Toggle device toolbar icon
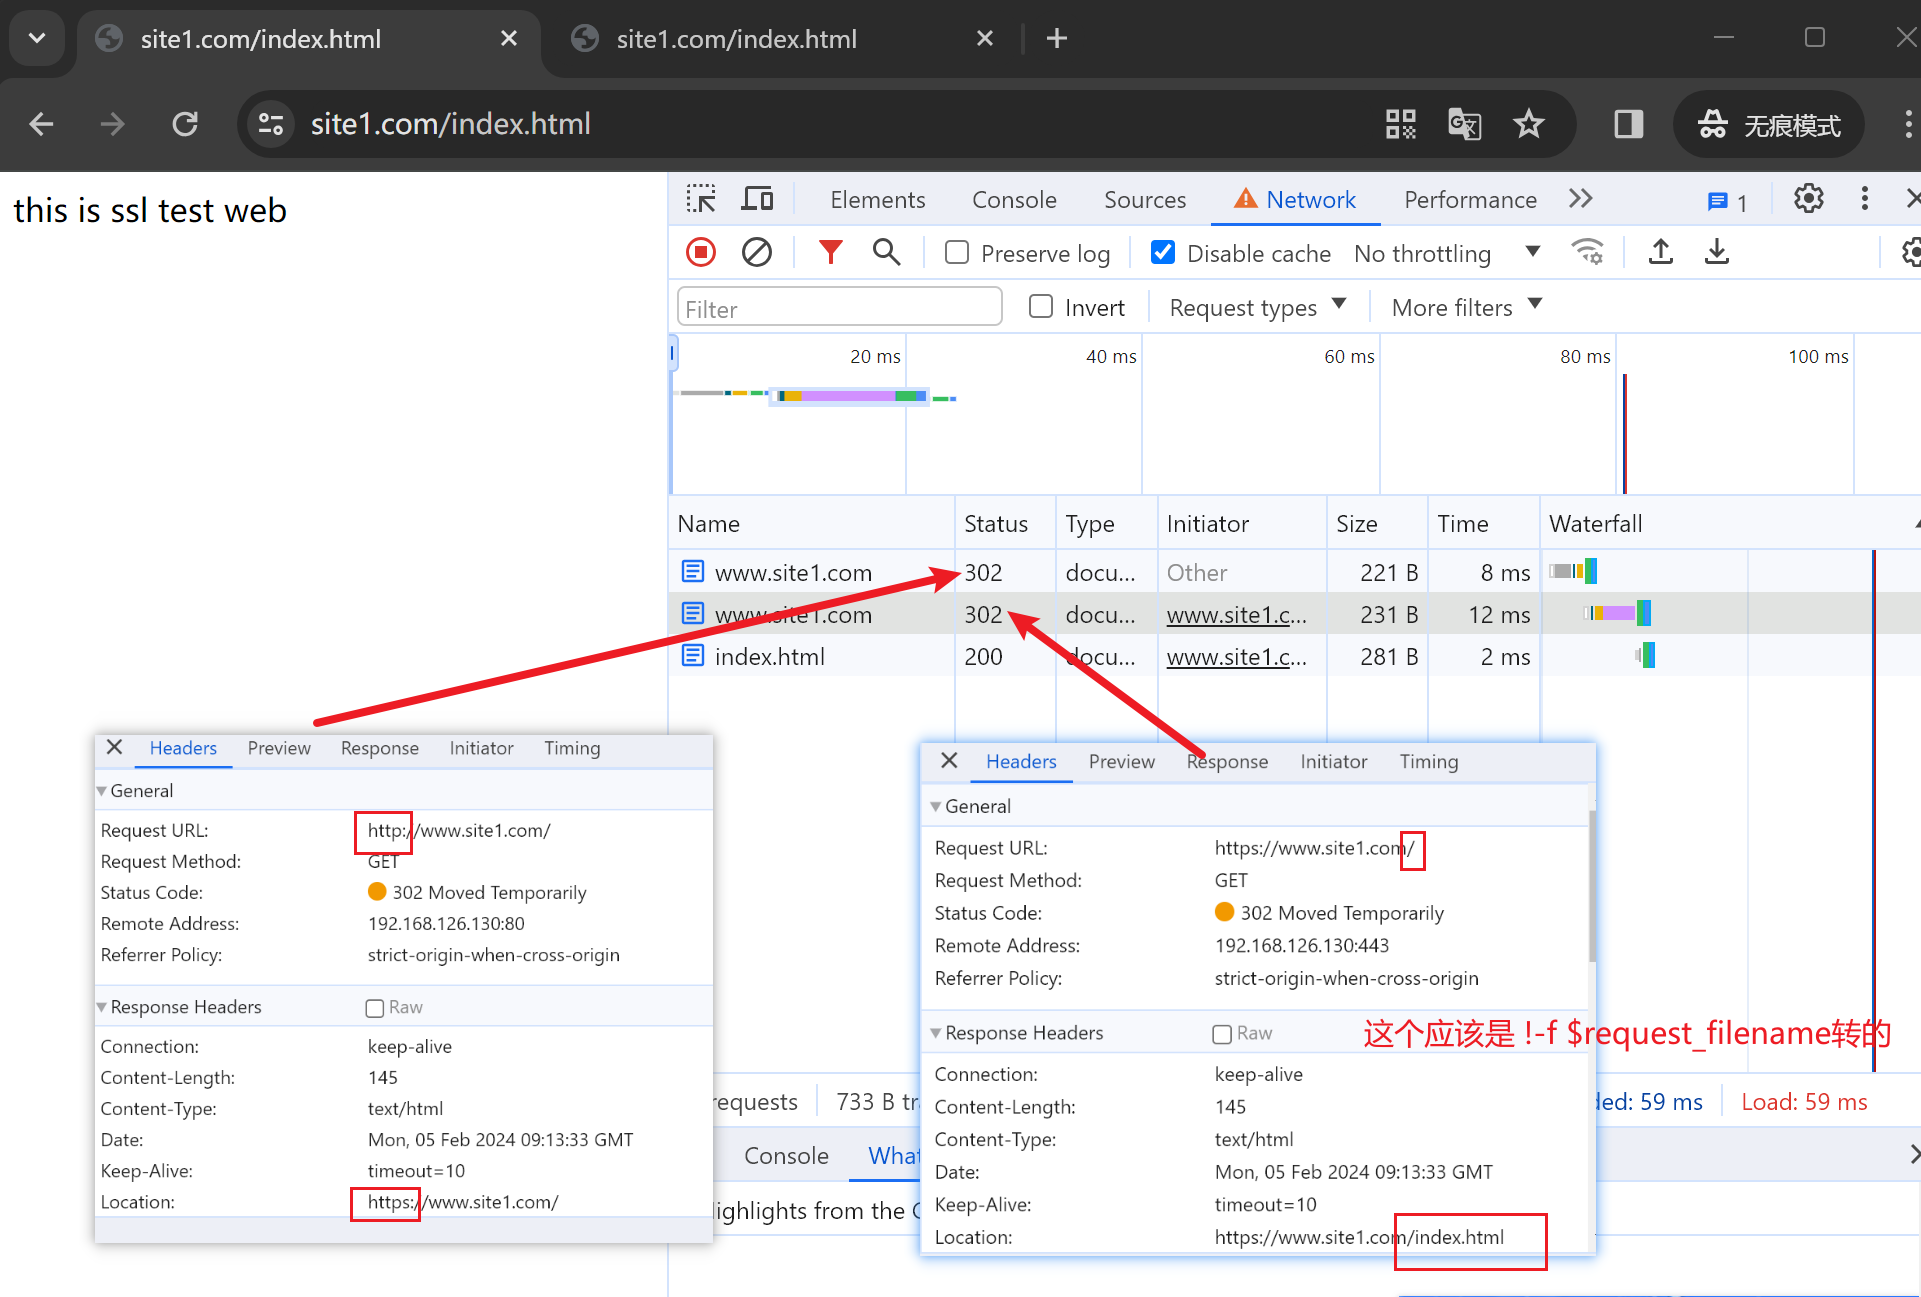The height and width of the screenshot is (1297, 1921). click(x=757, y=199)
